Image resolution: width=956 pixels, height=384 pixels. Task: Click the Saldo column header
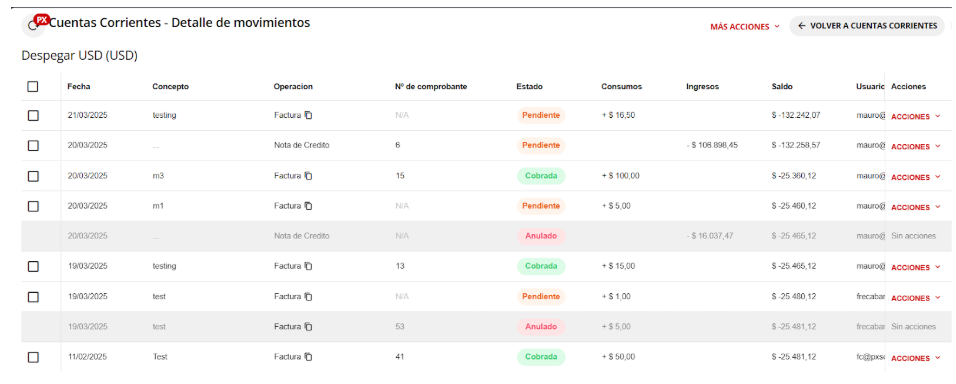[x=782, y=87]
